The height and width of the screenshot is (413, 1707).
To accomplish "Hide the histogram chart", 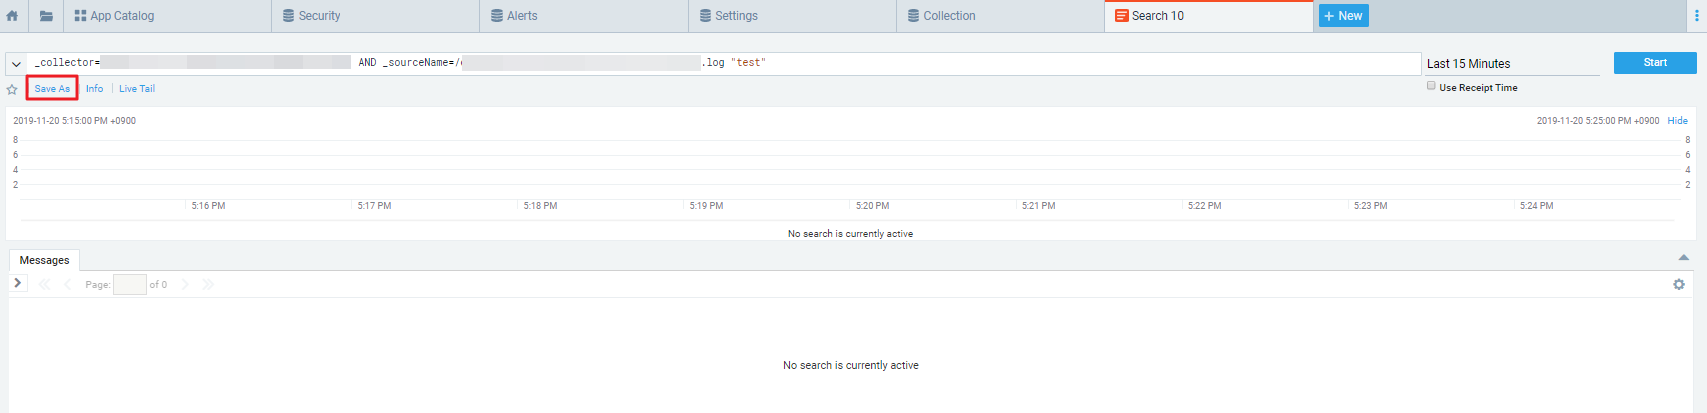I will coord(1677,121).
